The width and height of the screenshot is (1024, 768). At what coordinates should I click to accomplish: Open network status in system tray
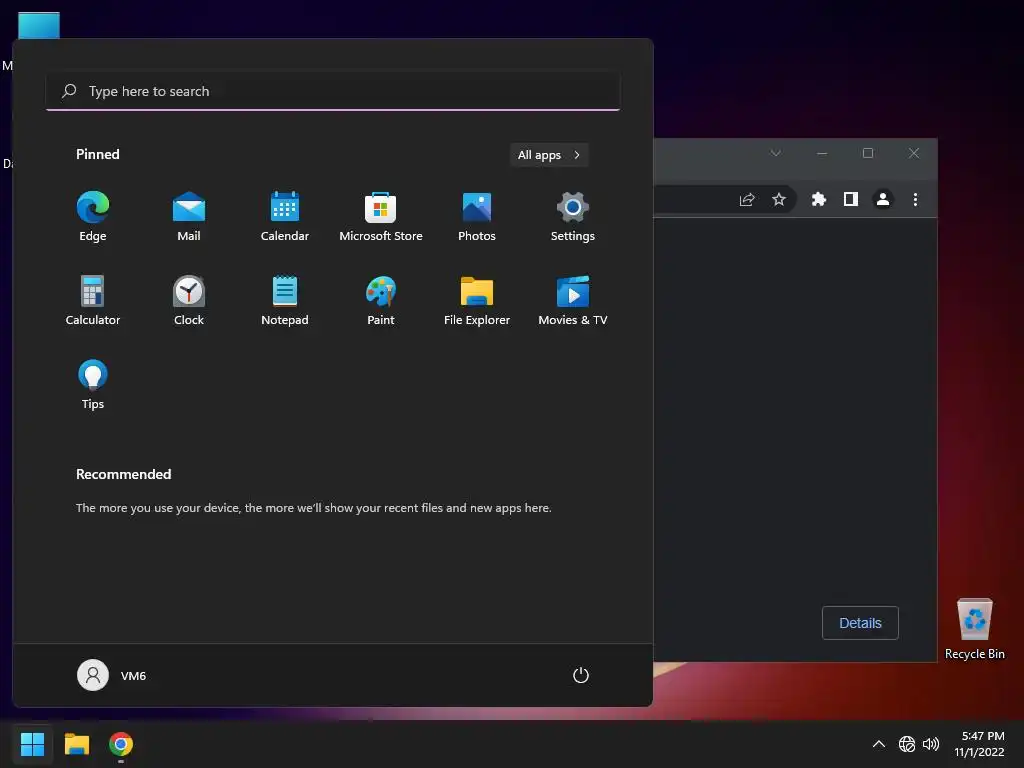[906, 744]
